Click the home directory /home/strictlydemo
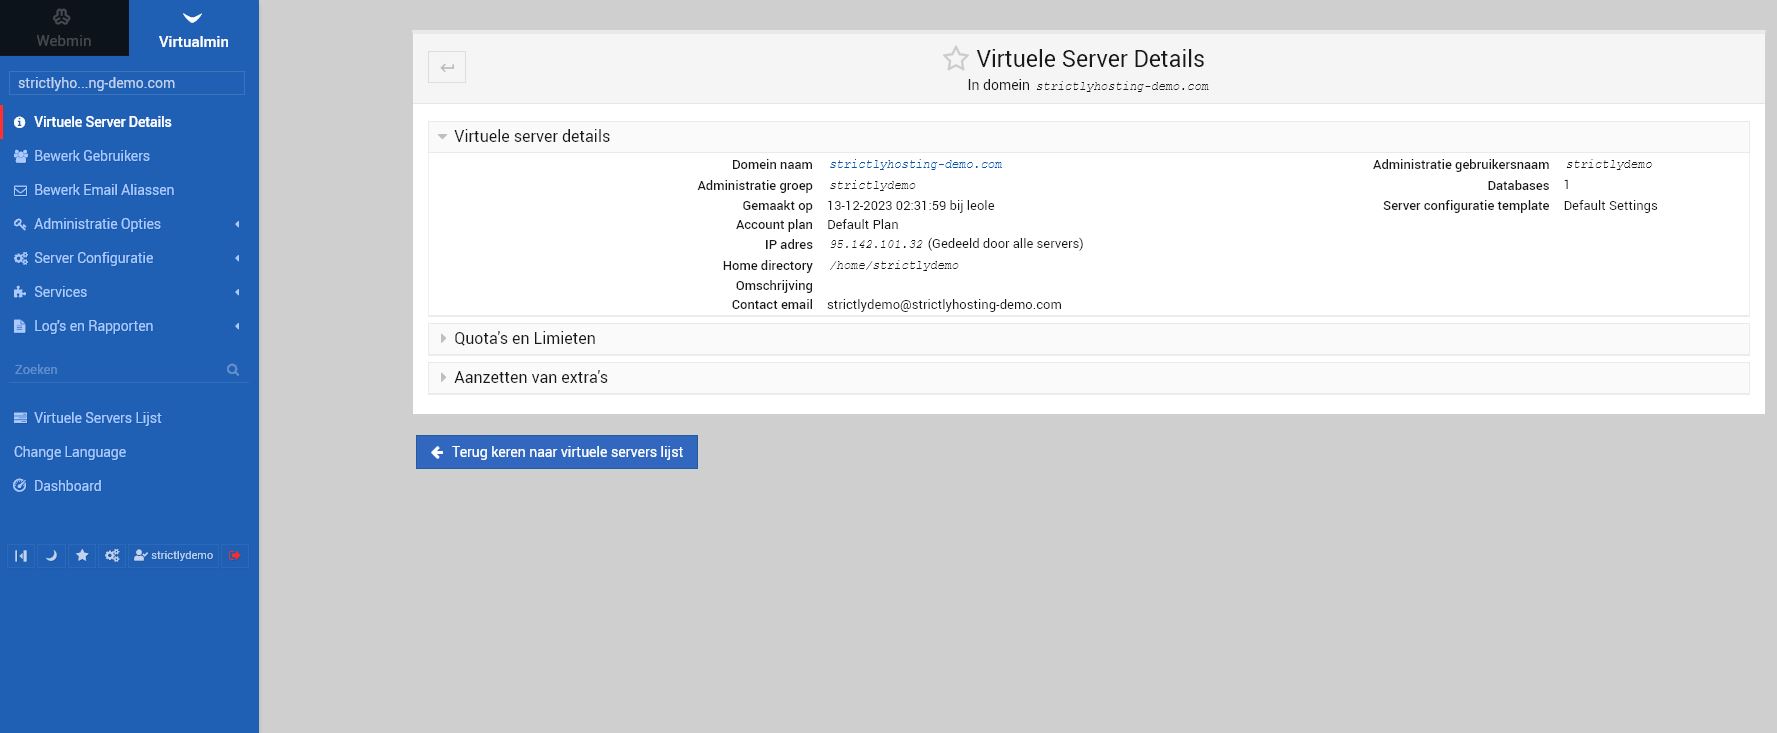This screenshot has height=733, width=1777. pos(893,265)
